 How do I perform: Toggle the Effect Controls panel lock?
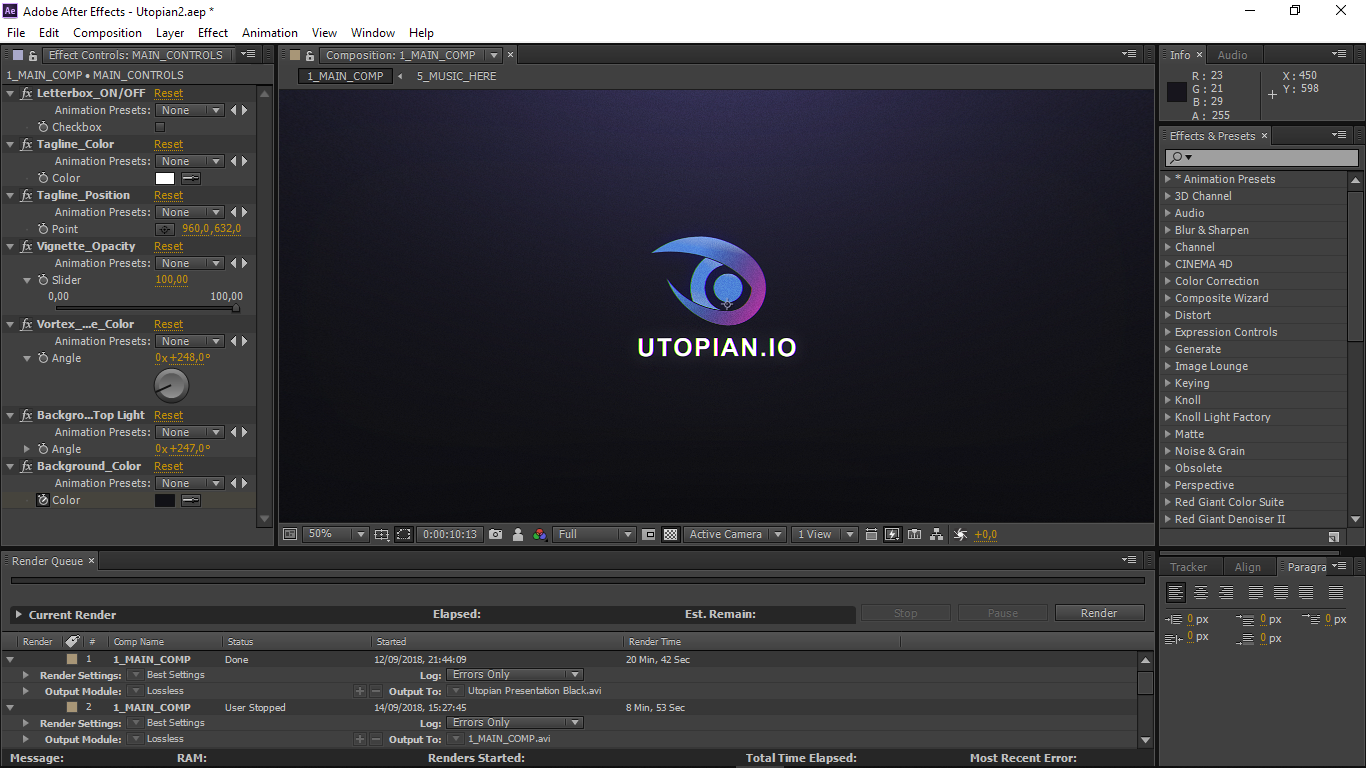pos(33,55)
